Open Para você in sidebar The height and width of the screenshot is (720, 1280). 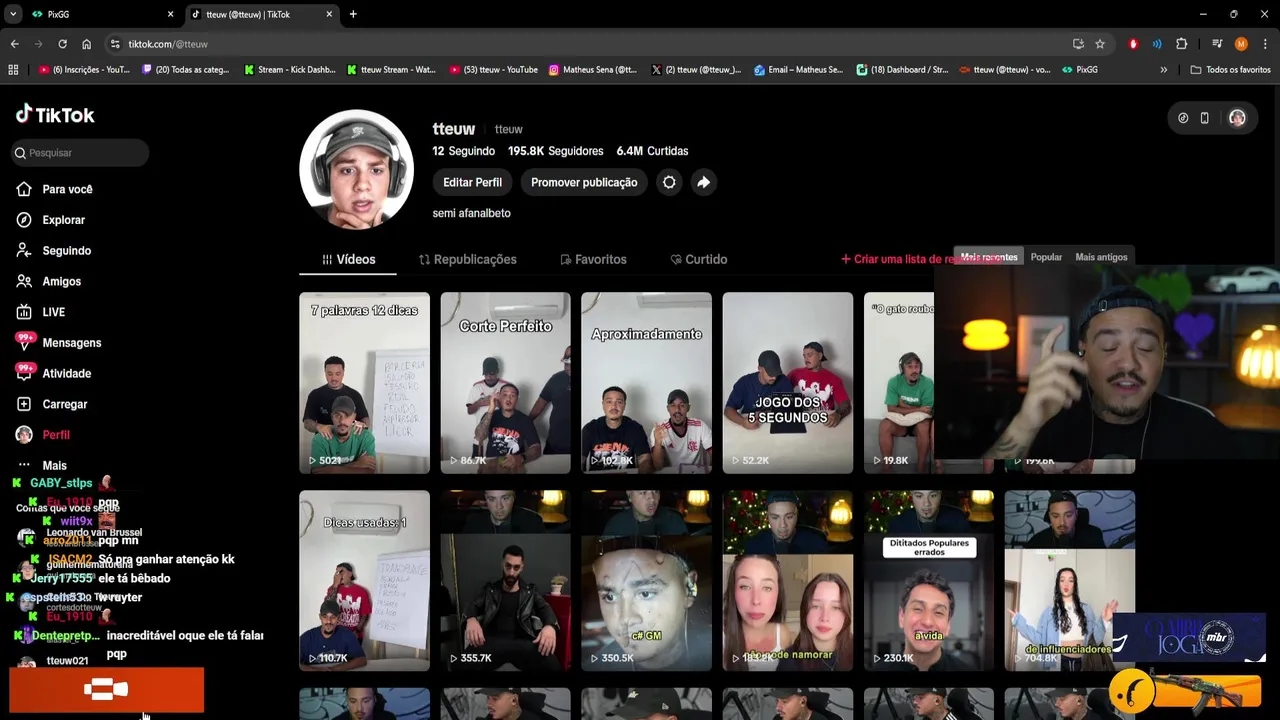(x=55, y=189)
